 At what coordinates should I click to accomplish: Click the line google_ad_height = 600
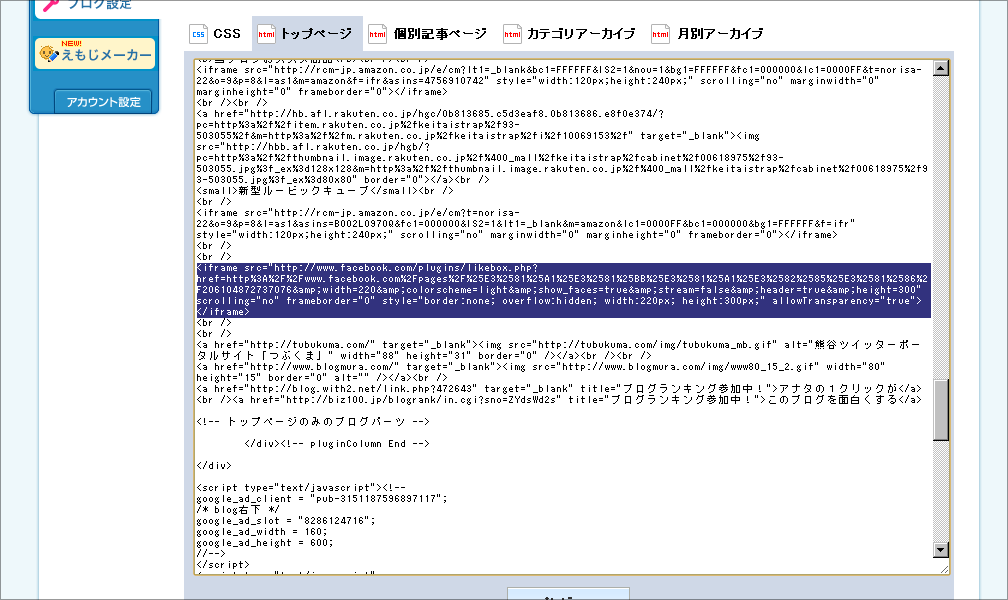coord(265,543)
